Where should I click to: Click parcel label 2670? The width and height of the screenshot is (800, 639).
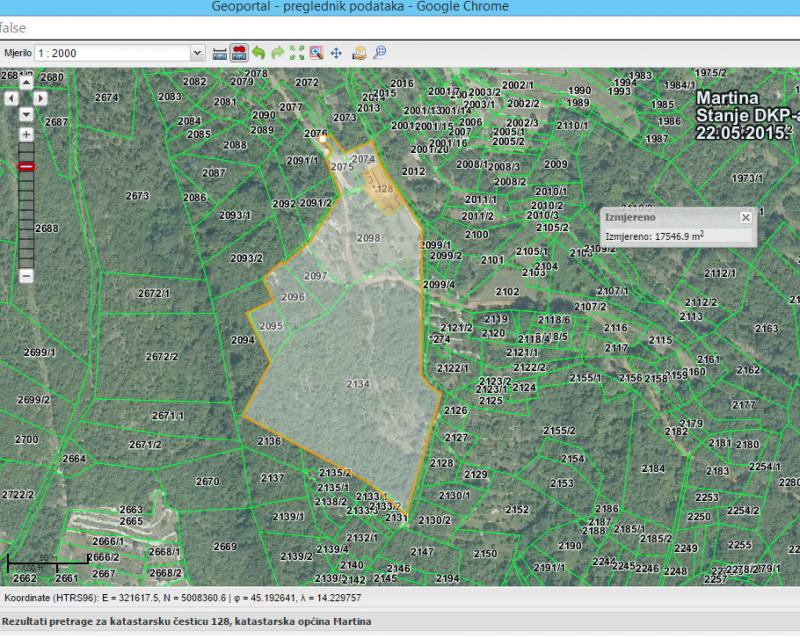pos(207,481)
